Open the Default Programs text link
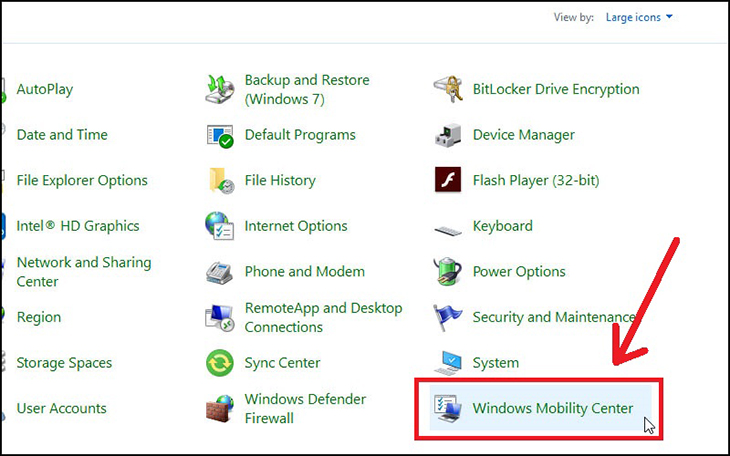The height and width of the screenshot is (456, 730). click(300, 135)
